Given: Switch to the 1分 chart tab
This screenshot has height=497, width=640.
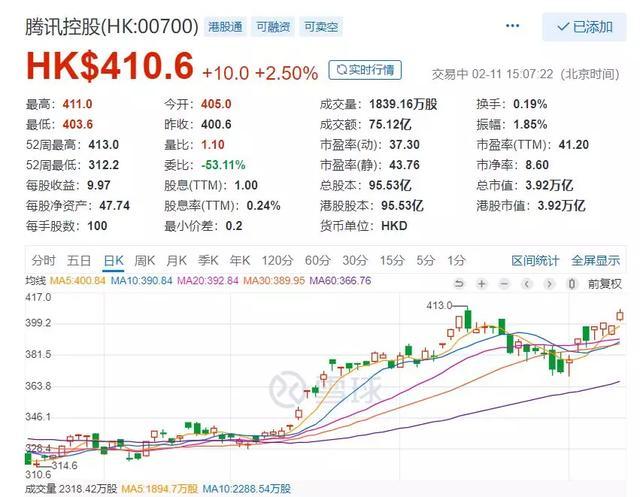Looking at the screenshot, I should (456, 260).
